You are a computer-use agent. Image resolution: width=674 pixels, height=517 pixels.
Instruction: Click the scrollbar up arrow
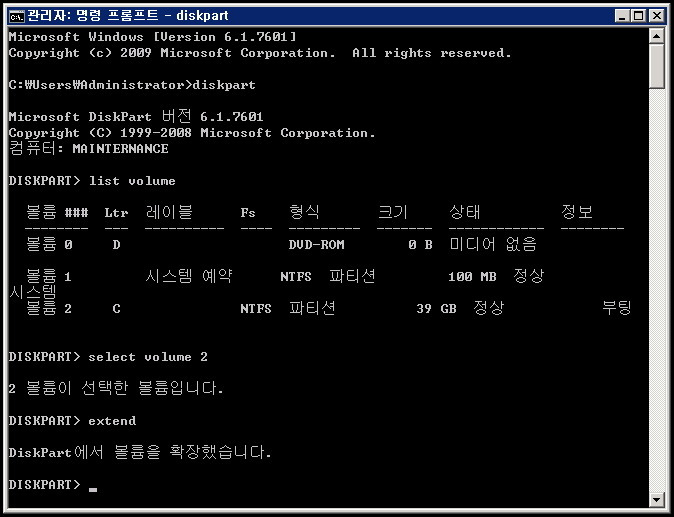coord(656,36)
